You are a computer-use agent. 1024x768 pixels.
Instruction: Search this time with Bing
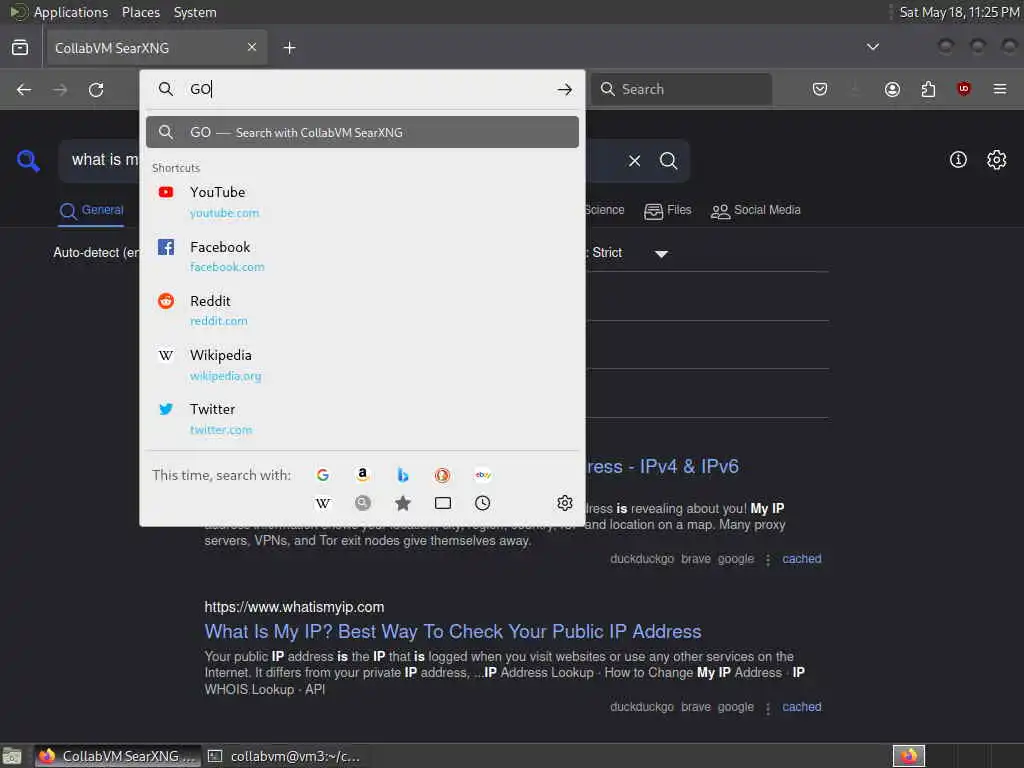pos(402,475)
